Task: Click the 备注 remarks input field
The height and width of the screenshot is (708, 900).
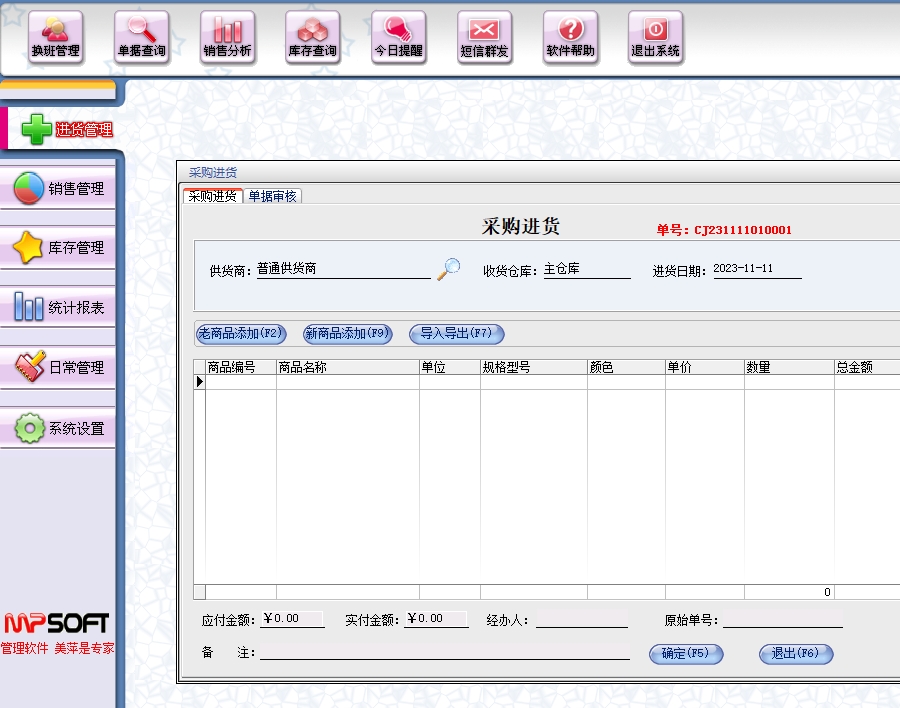Action: coord(445,652)
